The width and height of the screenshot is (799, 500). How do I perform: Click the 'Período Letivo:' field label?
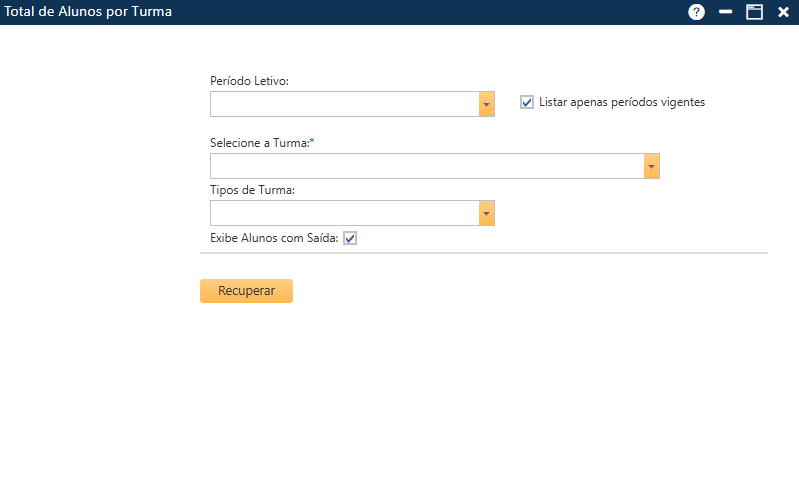point(249,80)
